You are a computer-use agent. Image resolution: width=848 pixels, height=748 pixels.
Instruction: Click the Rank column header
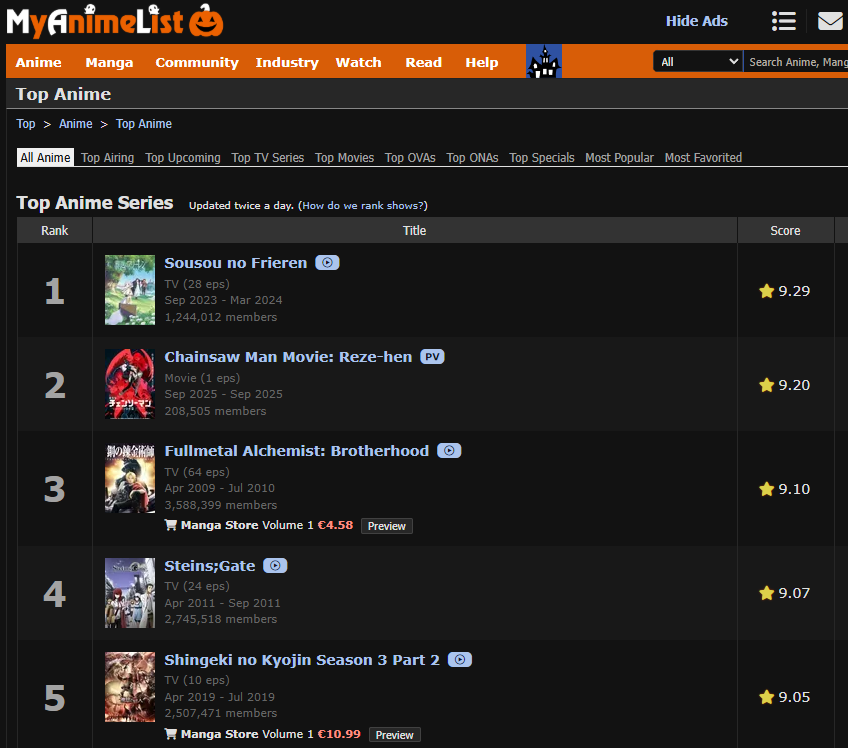pos(55,230)
